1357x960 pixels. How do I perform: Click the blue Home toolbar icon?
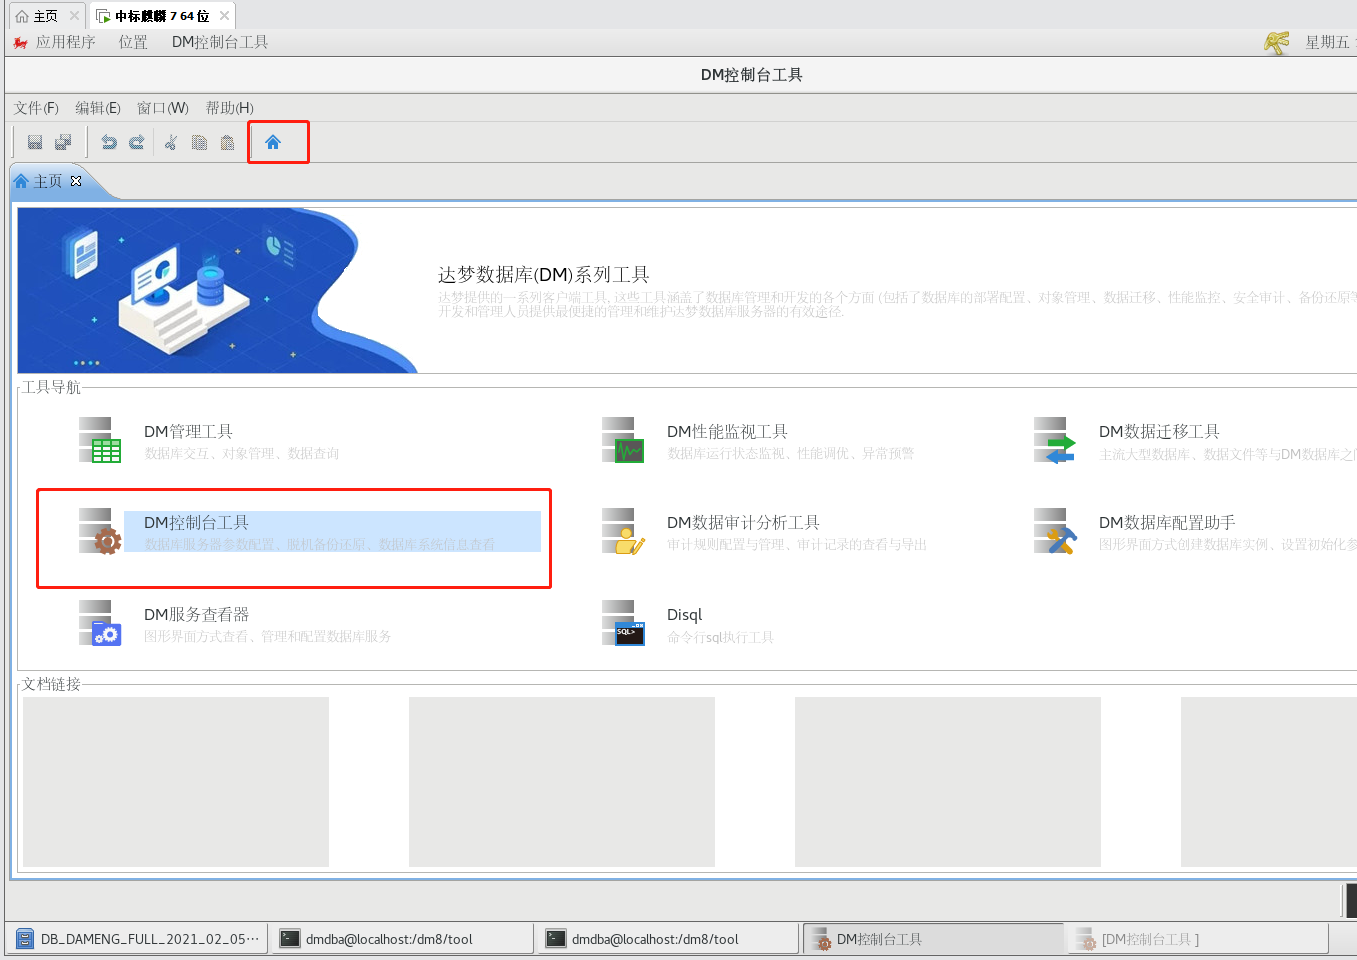tap(273, 142)
